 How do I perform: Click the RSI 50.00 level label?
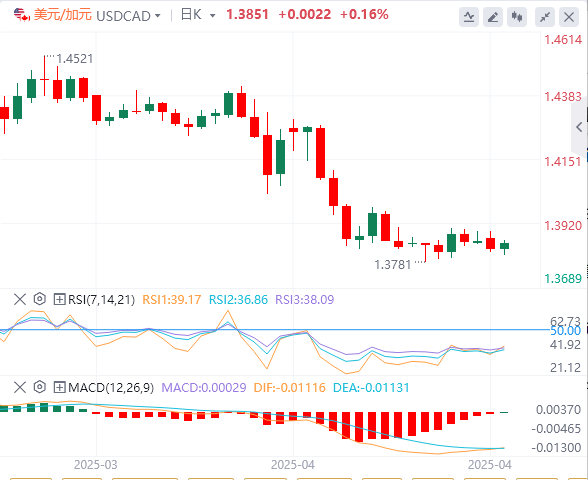[566, 331]
